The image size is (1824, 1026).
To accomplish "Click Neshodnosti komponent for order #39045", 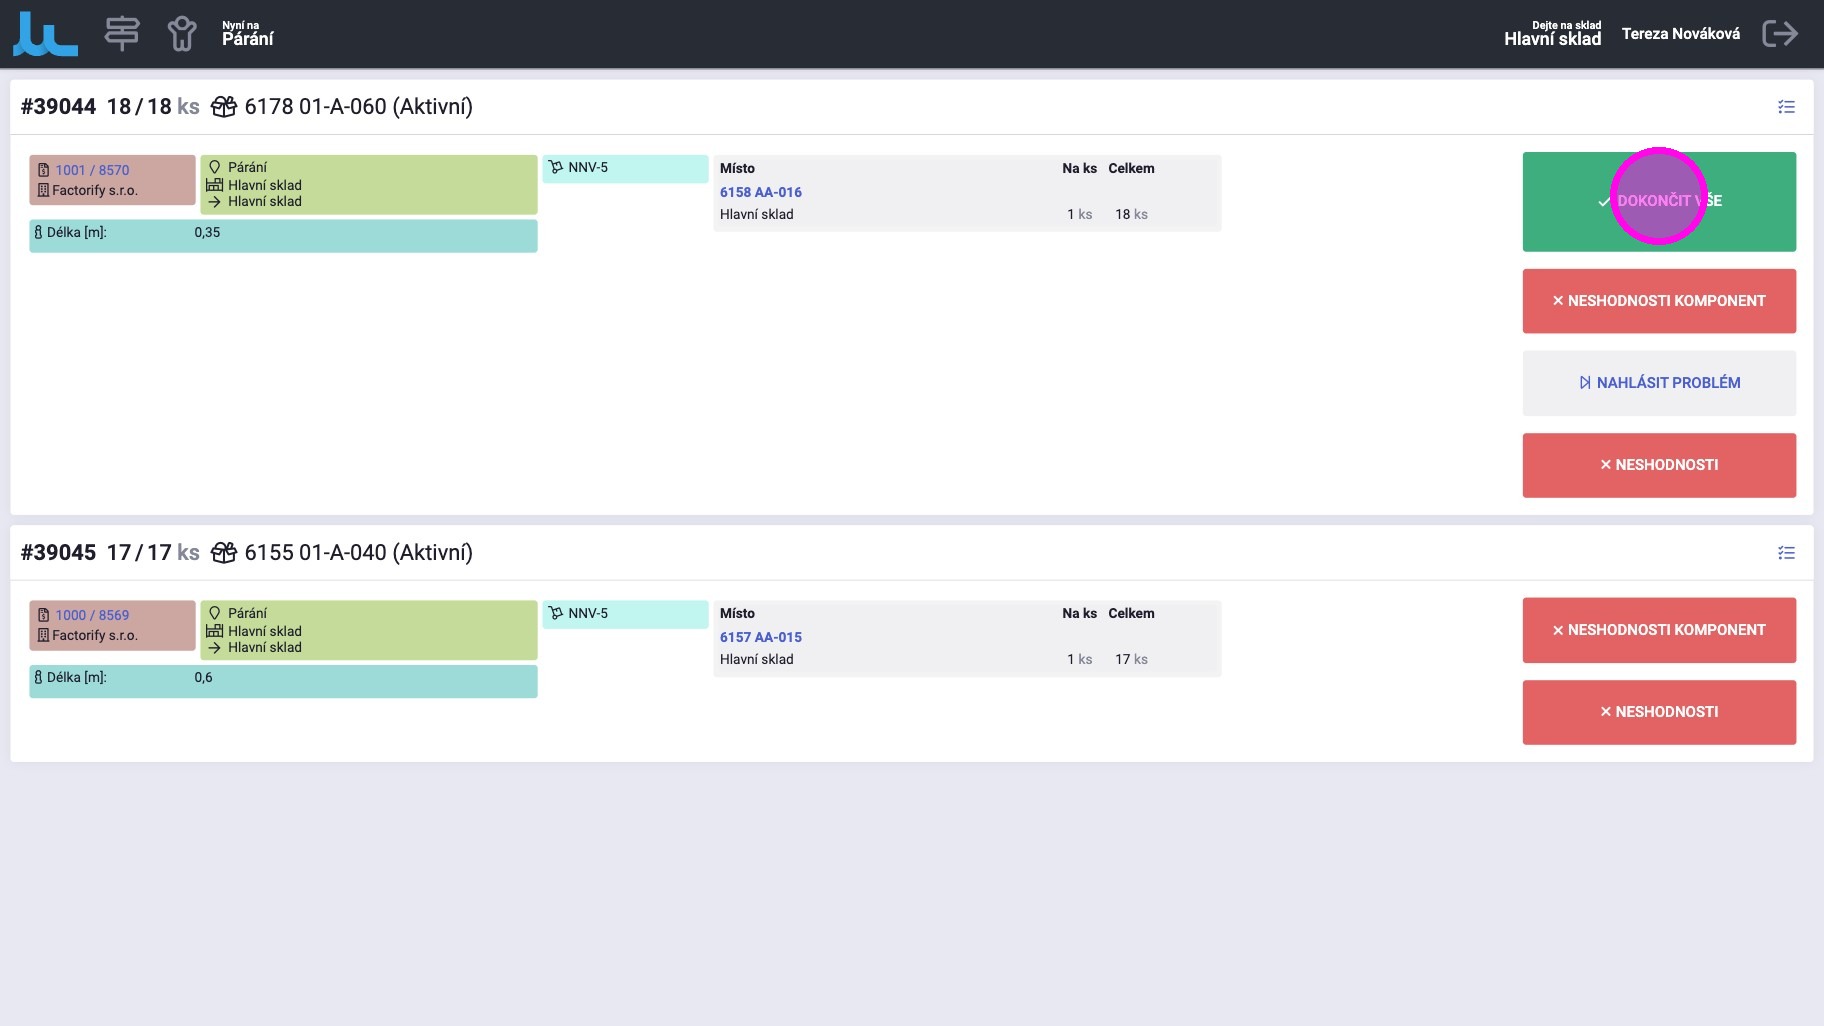I will click(1659, 630).
